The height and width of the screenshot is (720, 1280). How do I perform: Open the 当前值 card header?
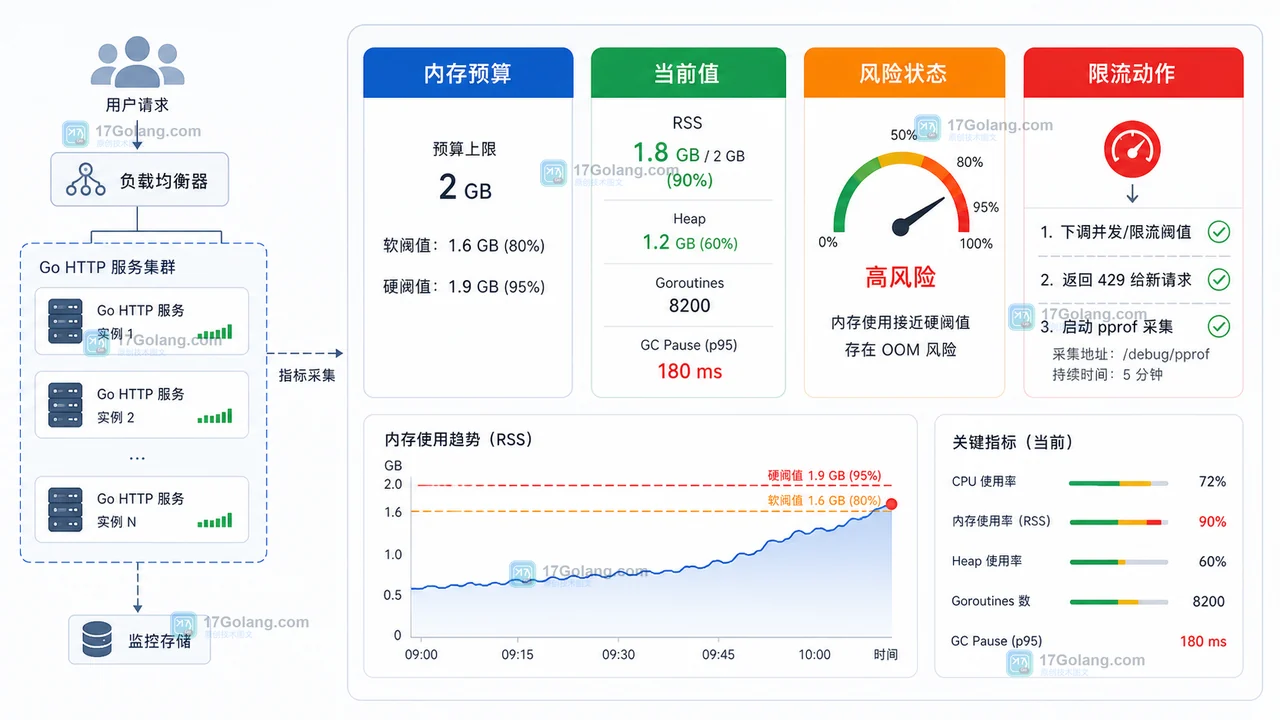point(687,73)
